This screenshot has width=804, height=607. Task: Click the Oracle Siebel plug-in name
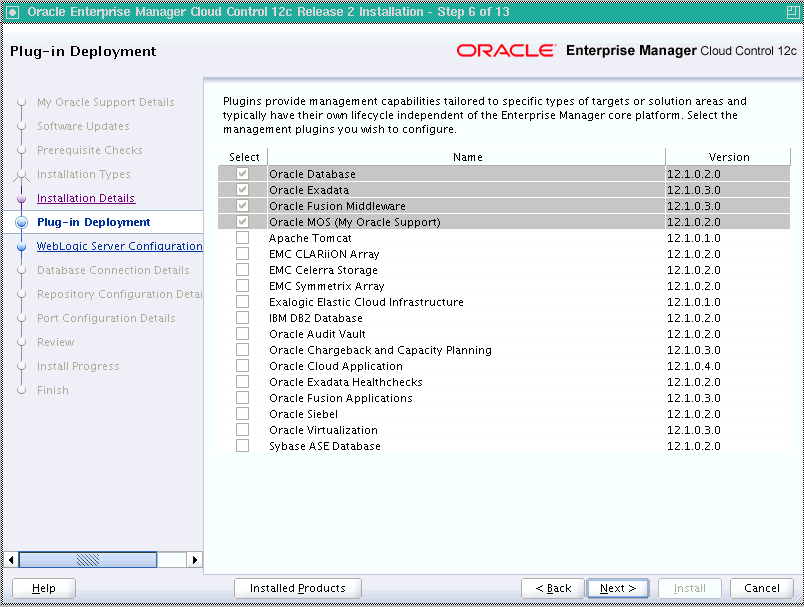tap(303, 414)
